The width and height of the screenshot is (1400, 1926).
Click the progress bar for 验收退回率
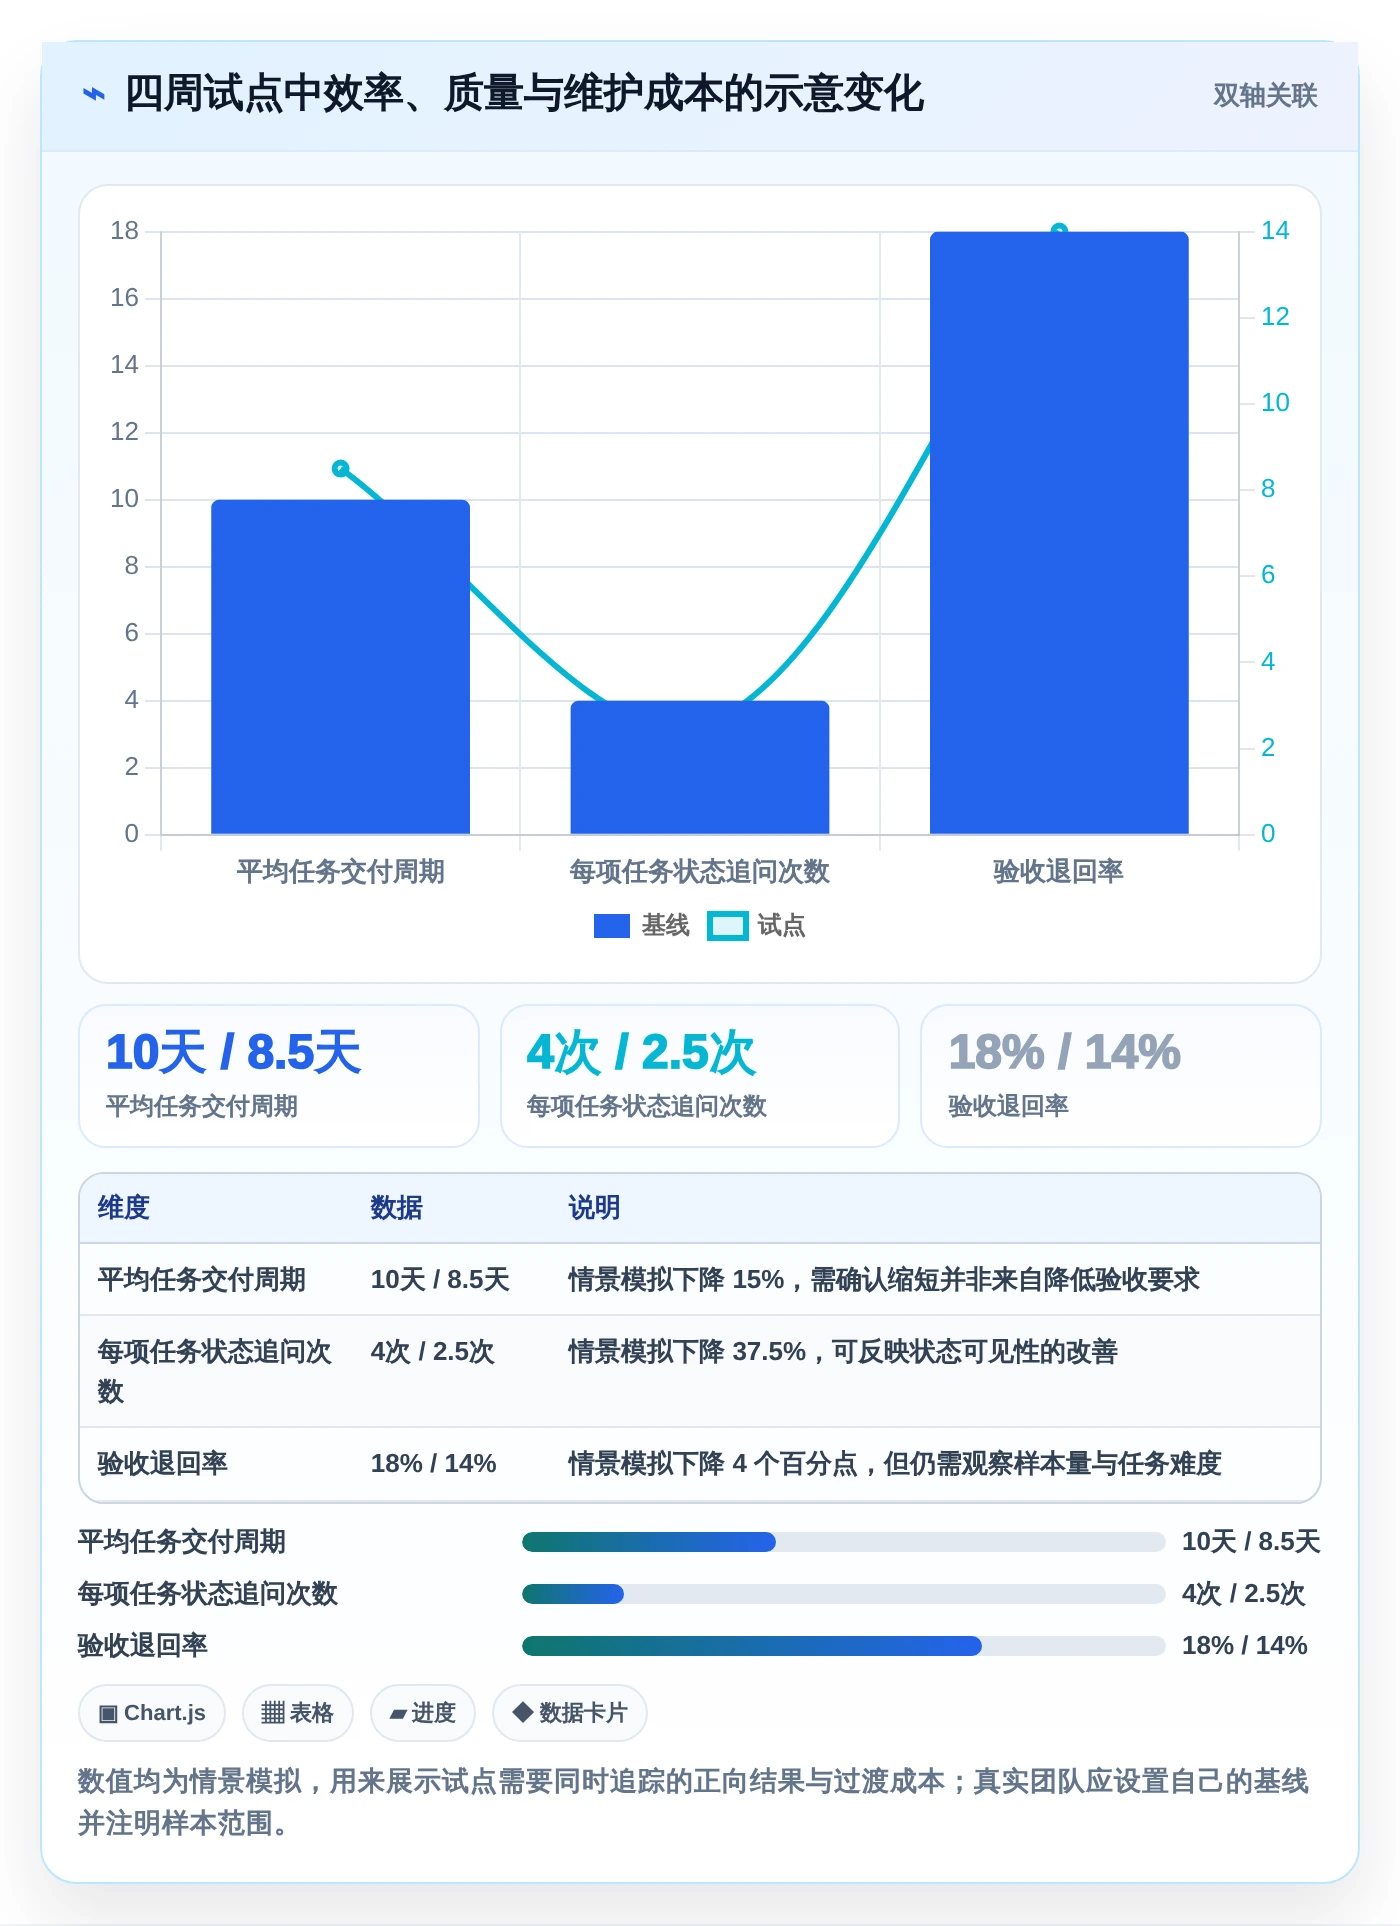point(844,1646)
